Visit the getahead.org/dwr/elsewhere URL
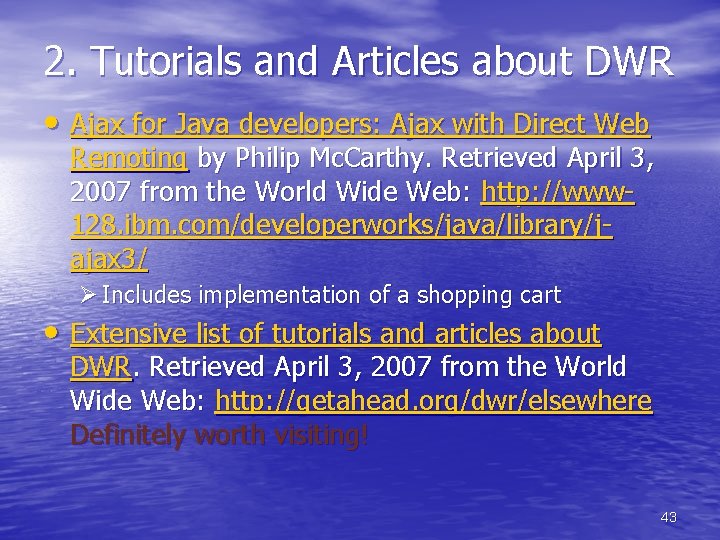Viewport: 720px width, 540px height. 433,400
